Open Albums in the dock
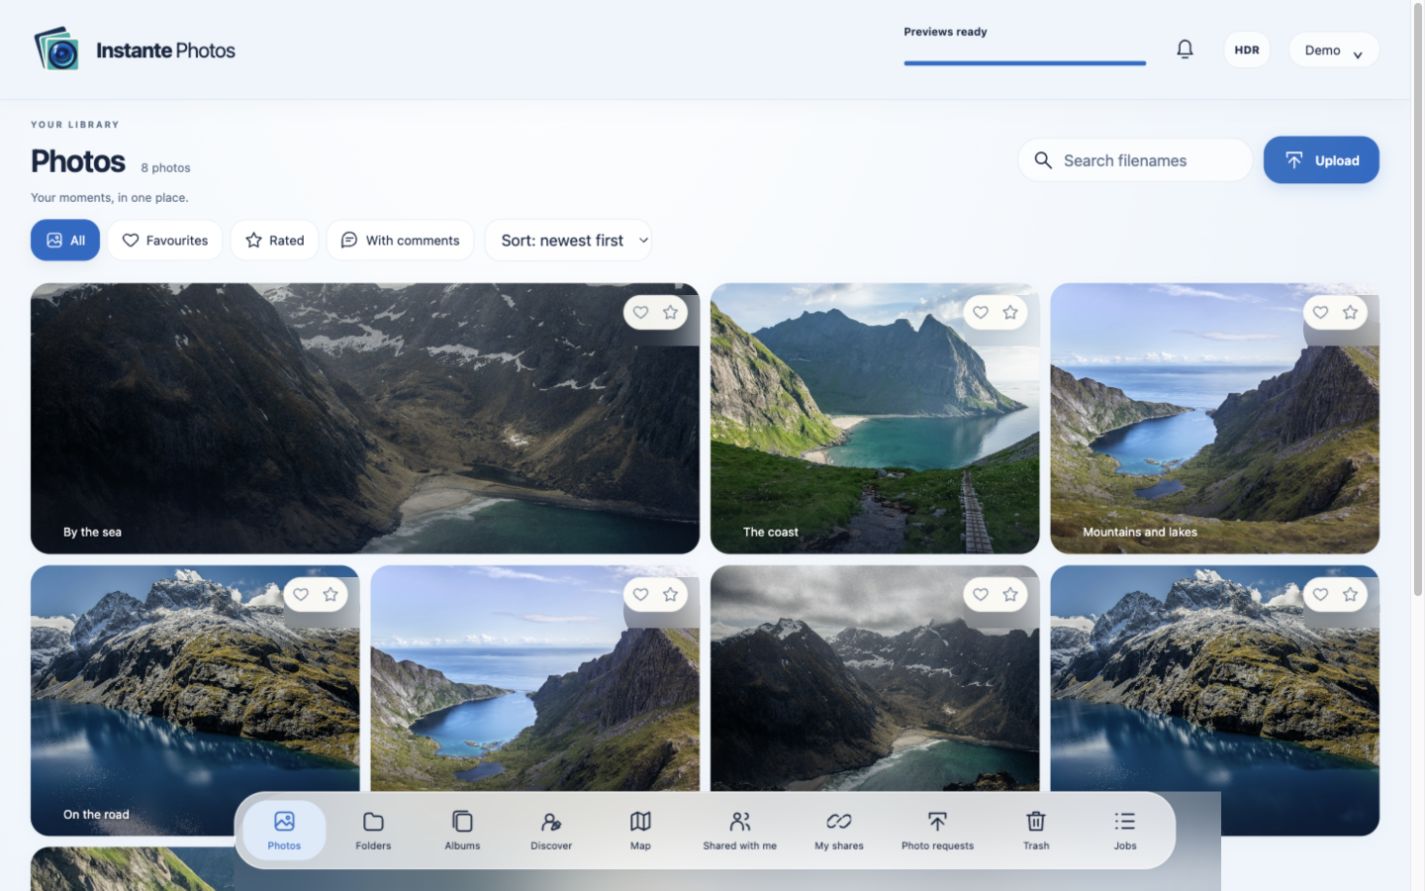The image size is (1425, 891). coord(462,830)
